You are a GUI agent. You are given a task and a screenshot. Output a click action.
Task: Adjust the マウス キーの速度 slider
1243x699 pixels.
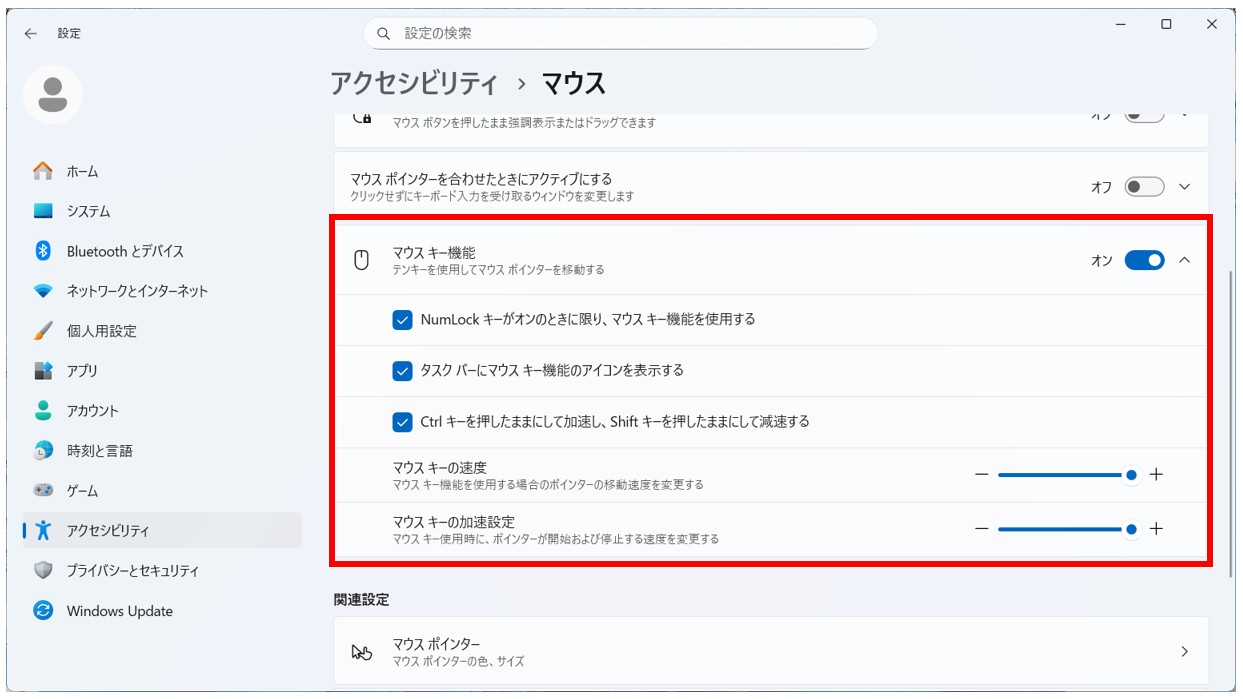coord(1131,474)
